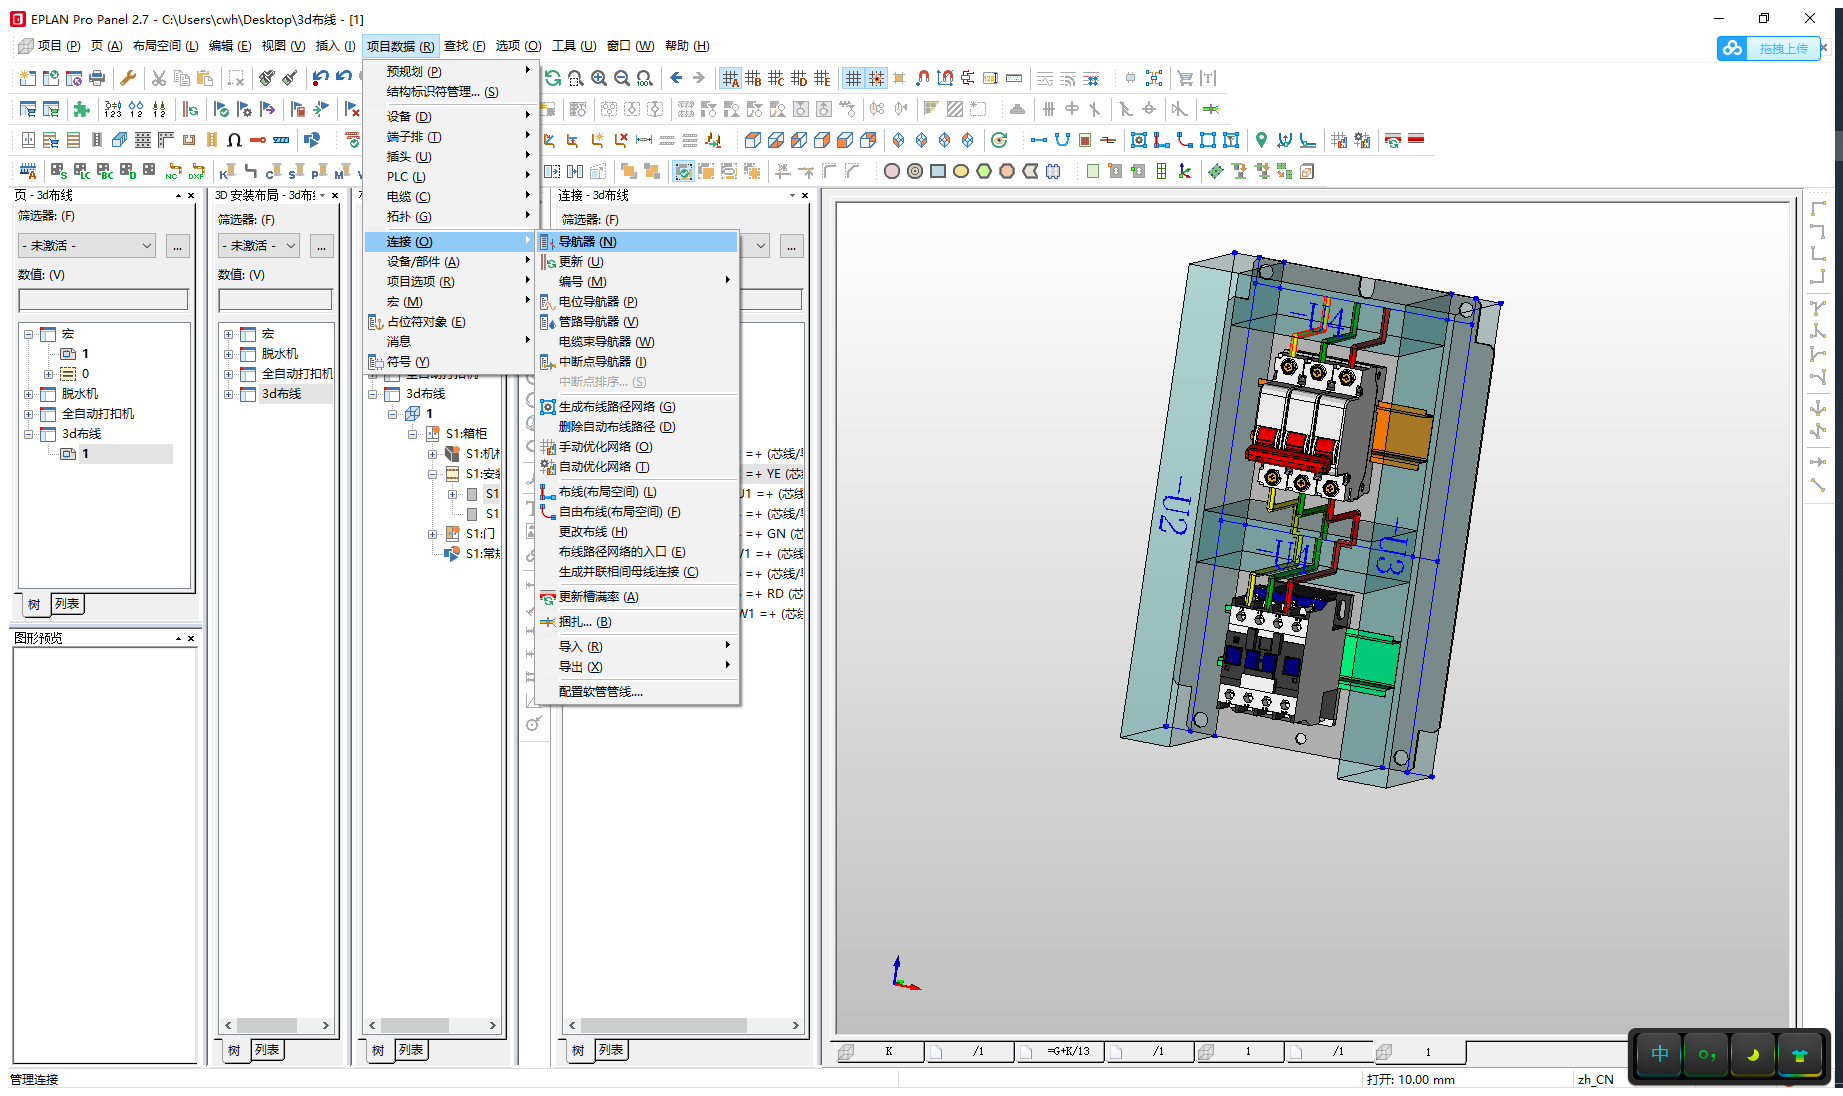Screen dimensions: 1843x1096
Task: Click the wrench settings icon
Action: point(128,78)
